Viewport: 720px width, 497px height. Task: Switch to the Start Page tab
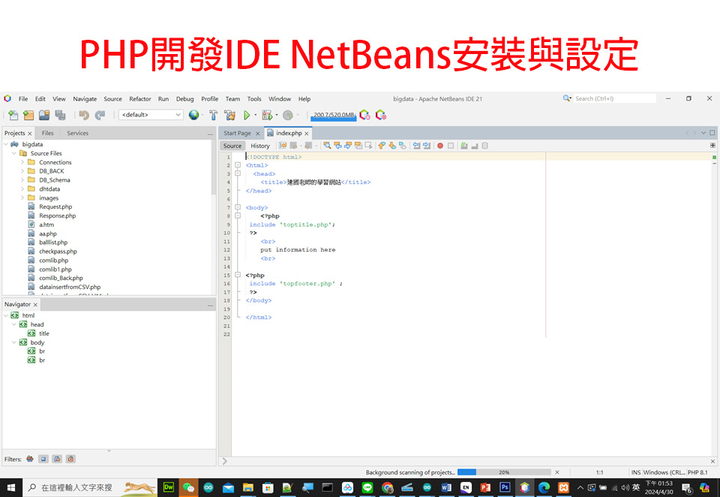tap(237, 133)
